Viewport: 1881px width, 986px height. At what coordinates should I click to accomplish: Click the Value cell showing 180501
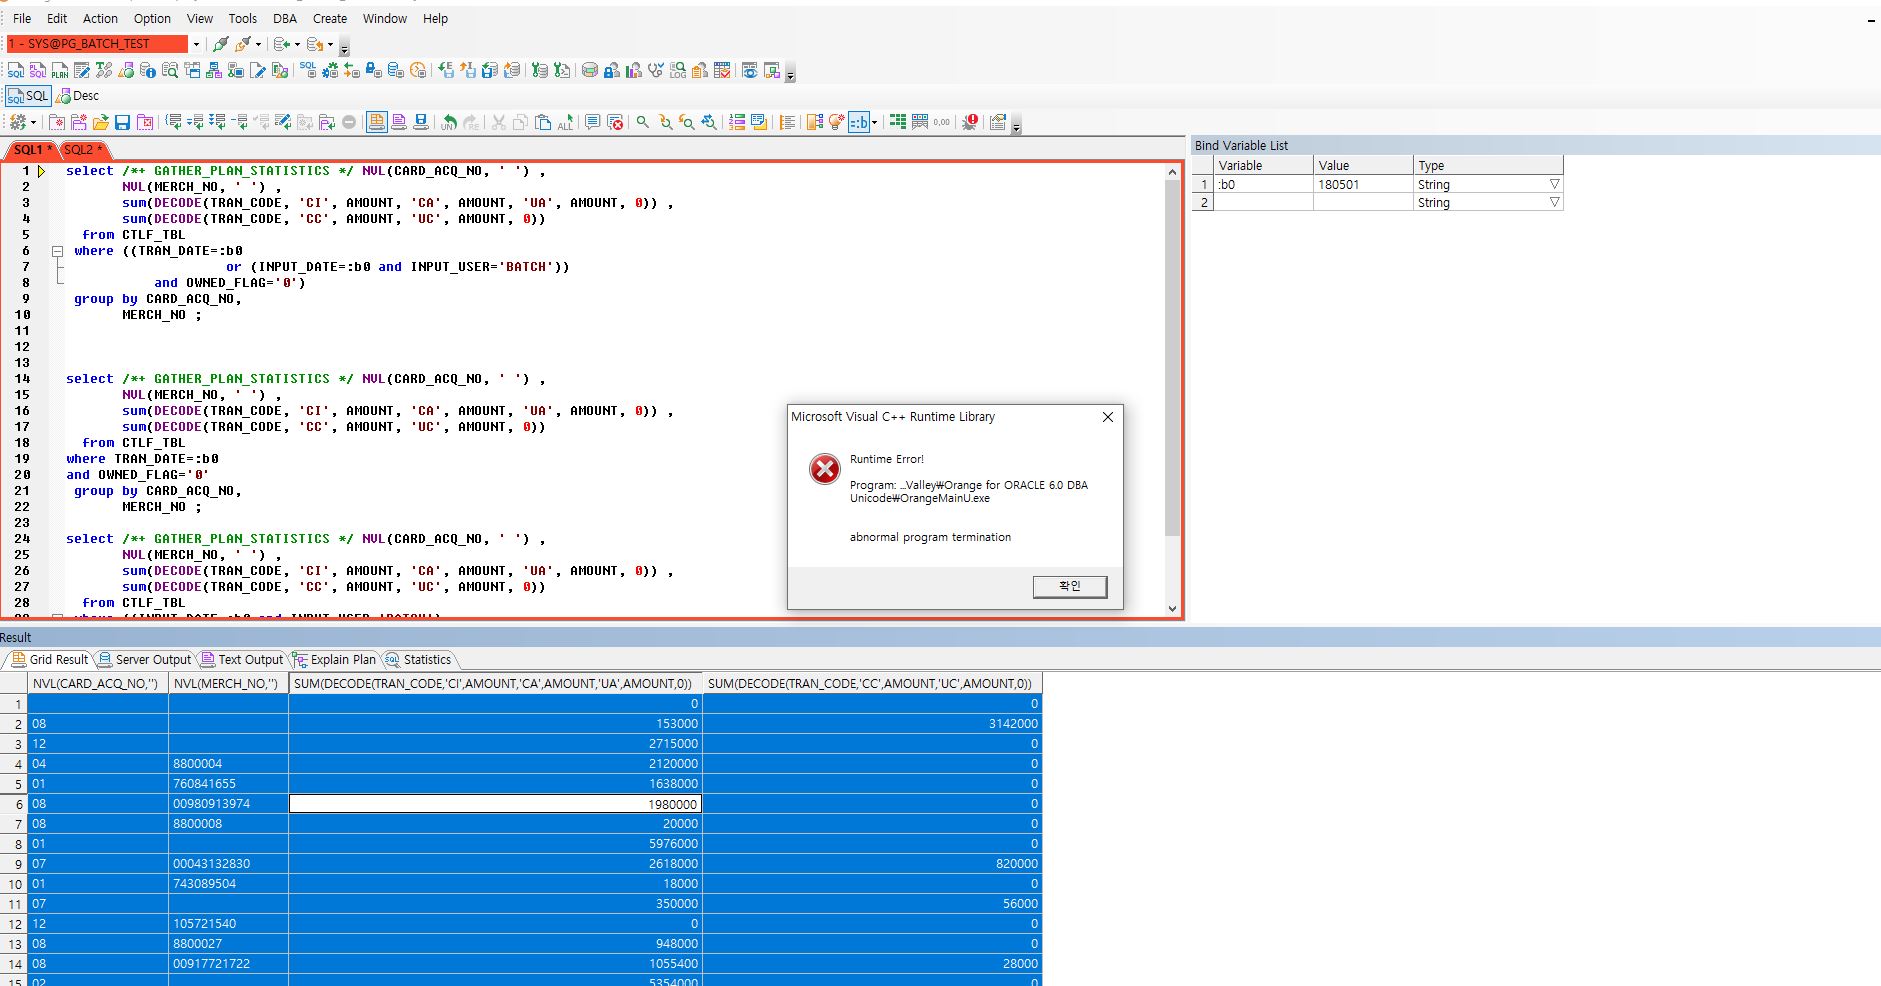tap(1362, 184)
